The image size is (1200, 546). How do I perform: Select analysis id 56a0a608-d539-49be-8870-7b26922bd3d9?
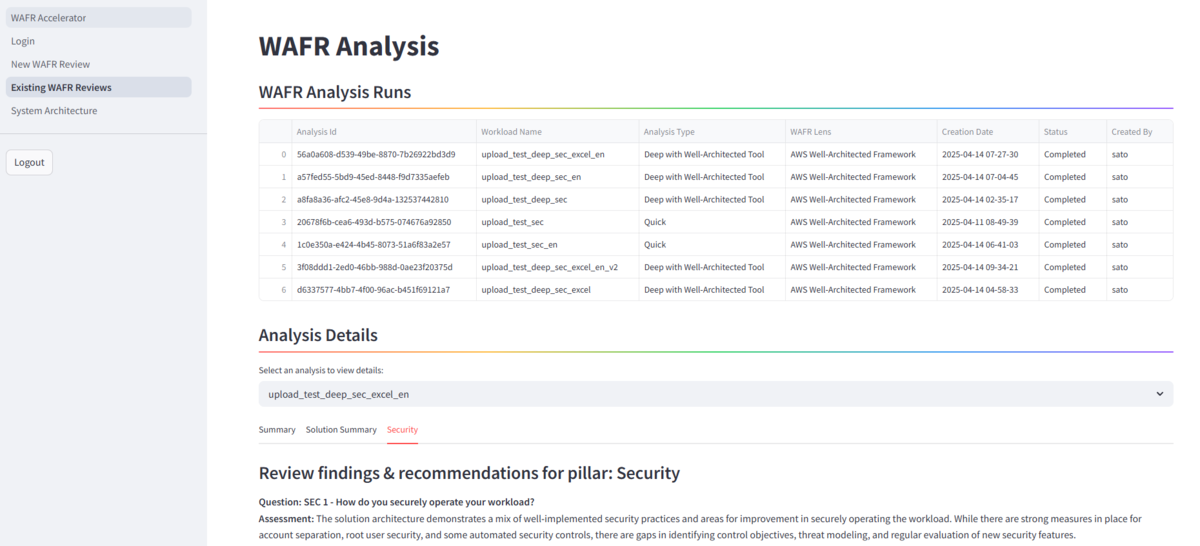click(383, 155)
